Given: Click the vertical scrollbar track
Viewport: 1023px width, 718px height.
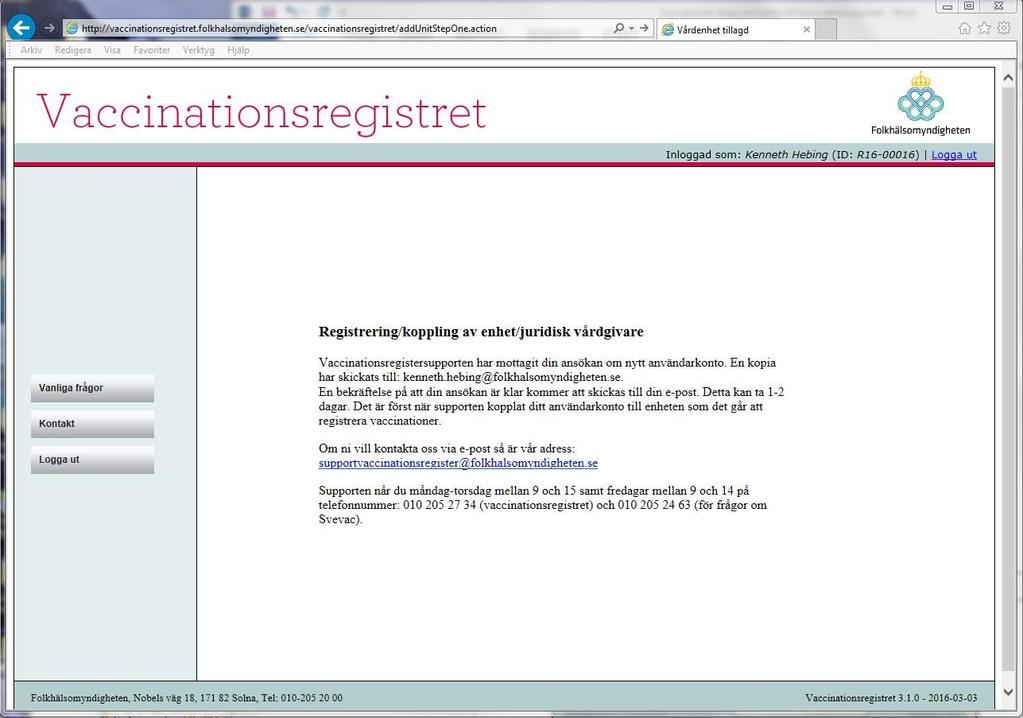Looking at the screenshot, I should click(x=1008, y=385).
